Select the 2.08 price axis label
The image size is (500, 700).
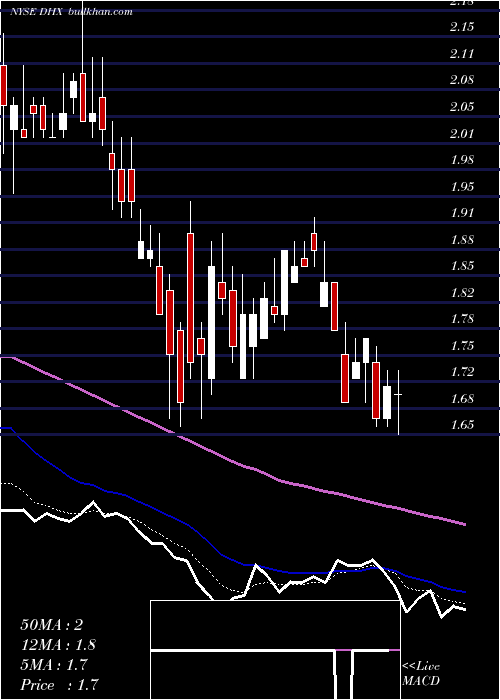462,80
